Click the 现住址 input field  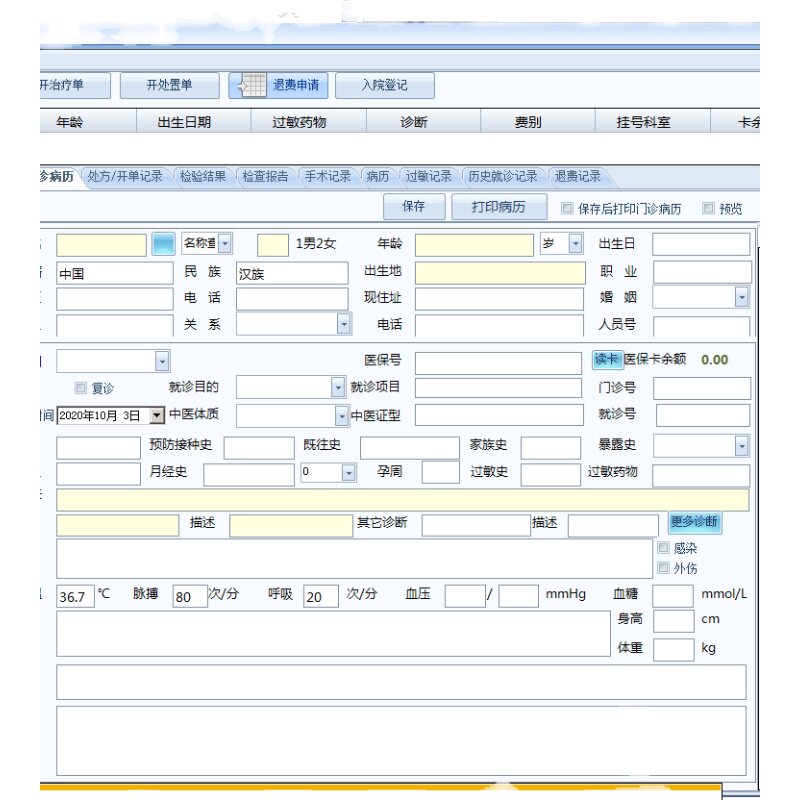click(x=499, y=299)
